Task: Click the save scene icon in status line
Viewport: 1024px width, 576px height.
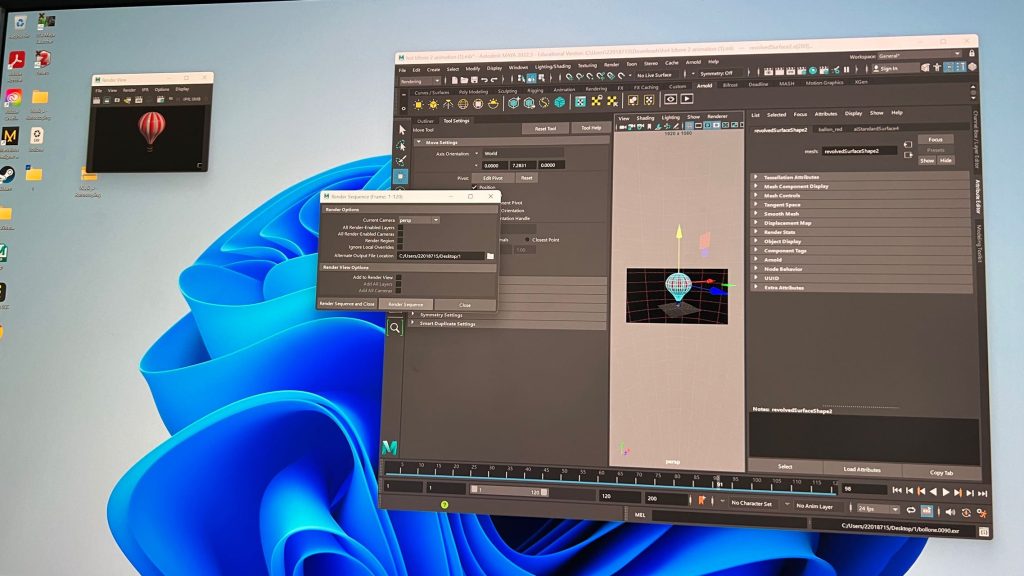Action: (x=474, y=80)
